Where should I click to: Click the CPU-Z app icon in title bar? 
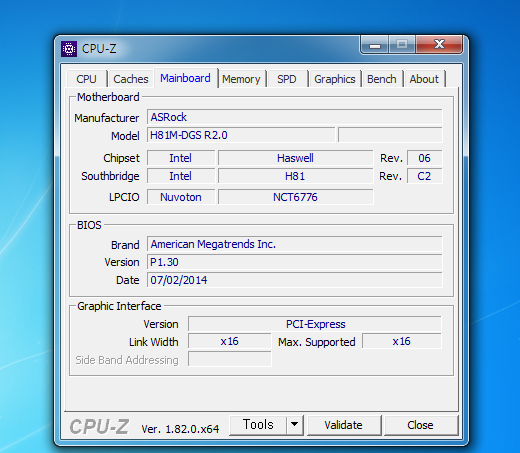pyautogui.click(x=69, y=49)
